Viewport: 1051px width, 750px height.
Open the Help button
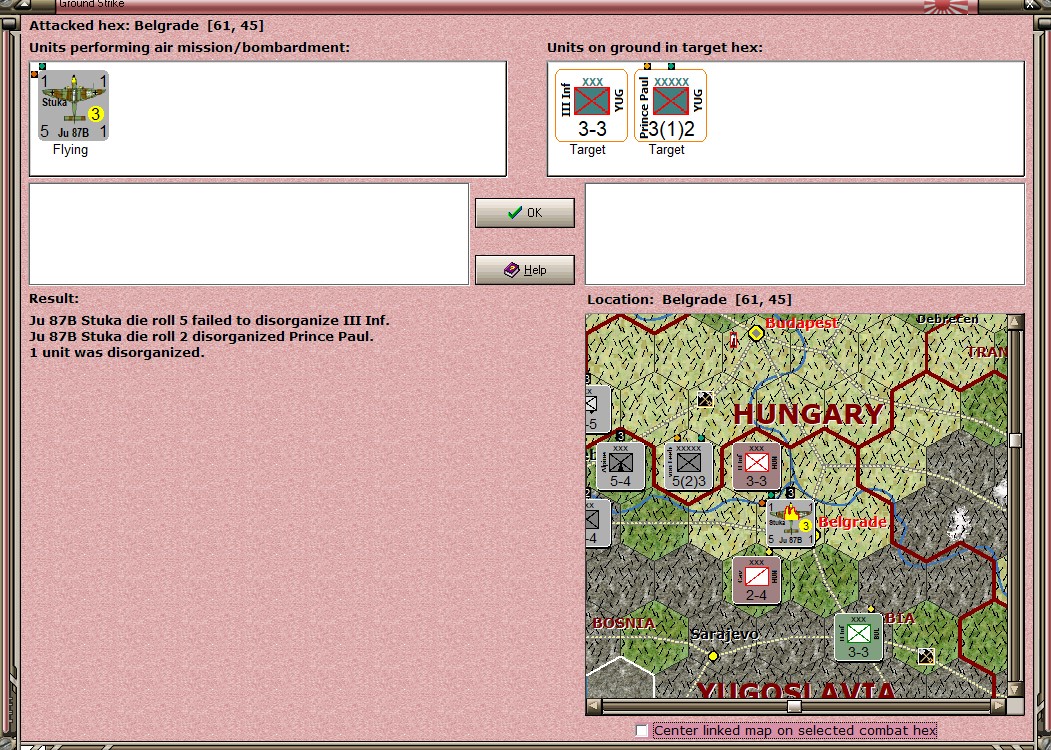click(x=525, y=269)
